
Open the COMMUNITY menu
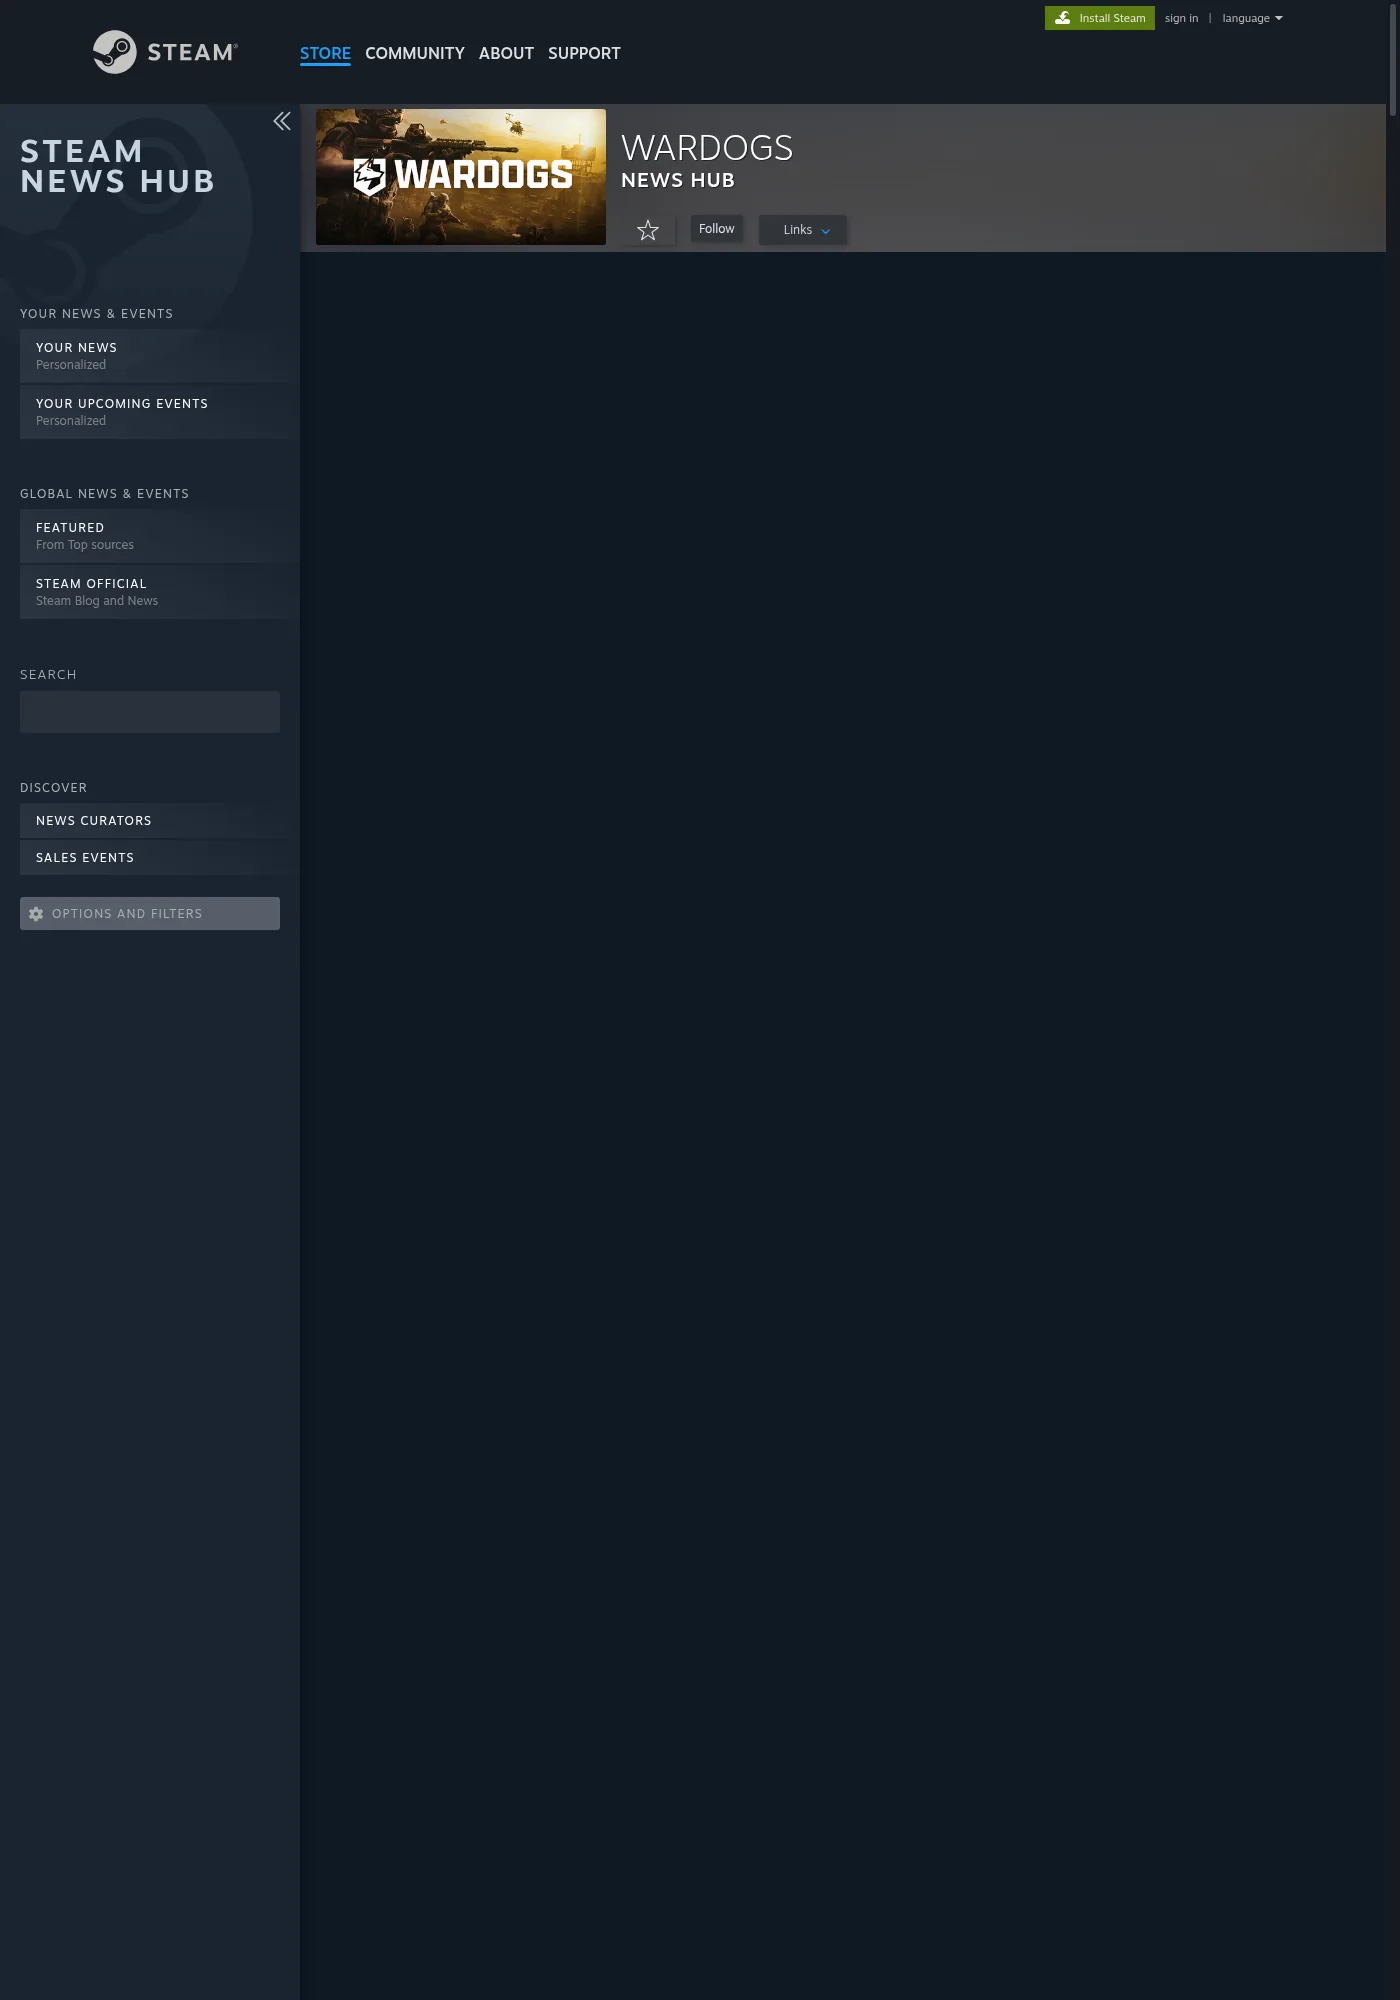415,53
